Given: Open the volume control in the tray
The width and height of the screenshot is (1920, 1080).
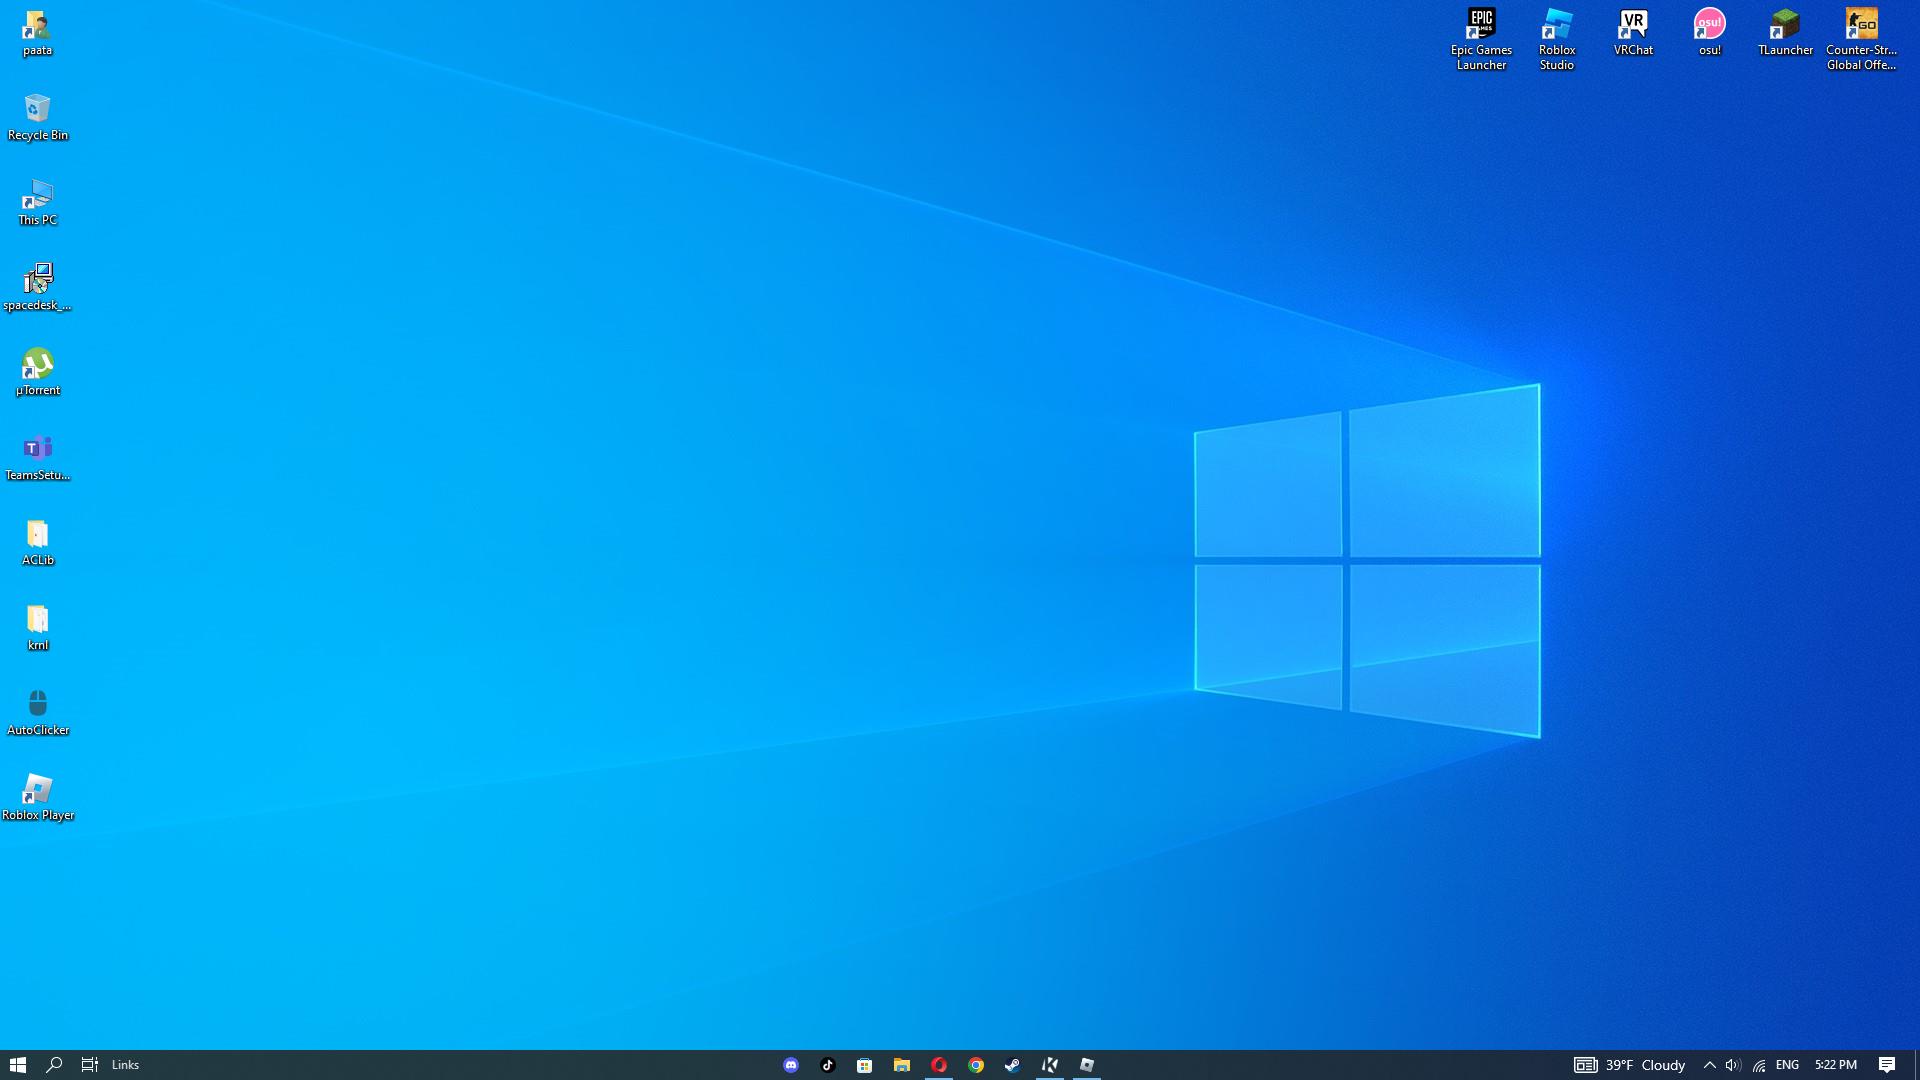Looking at the screenshot, I should click(x=1733, y=1065).
